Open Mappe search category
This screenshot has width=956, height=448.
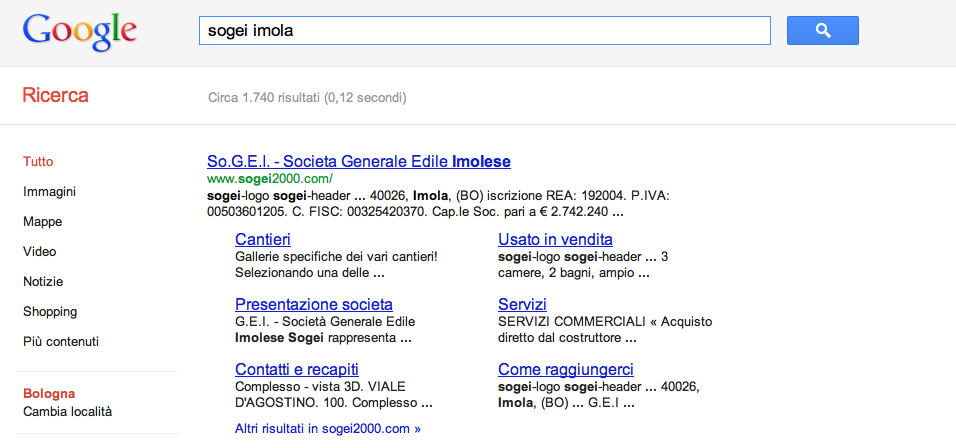pyautogui.click(x=42, y=221)
